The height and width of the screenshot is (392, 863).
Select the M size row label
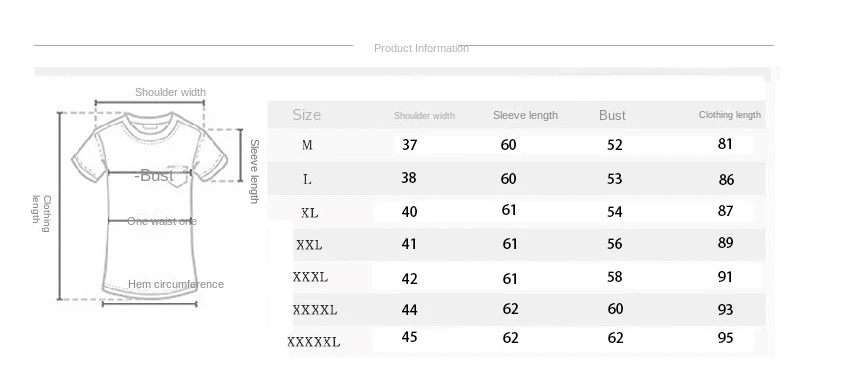pos(307,145)
